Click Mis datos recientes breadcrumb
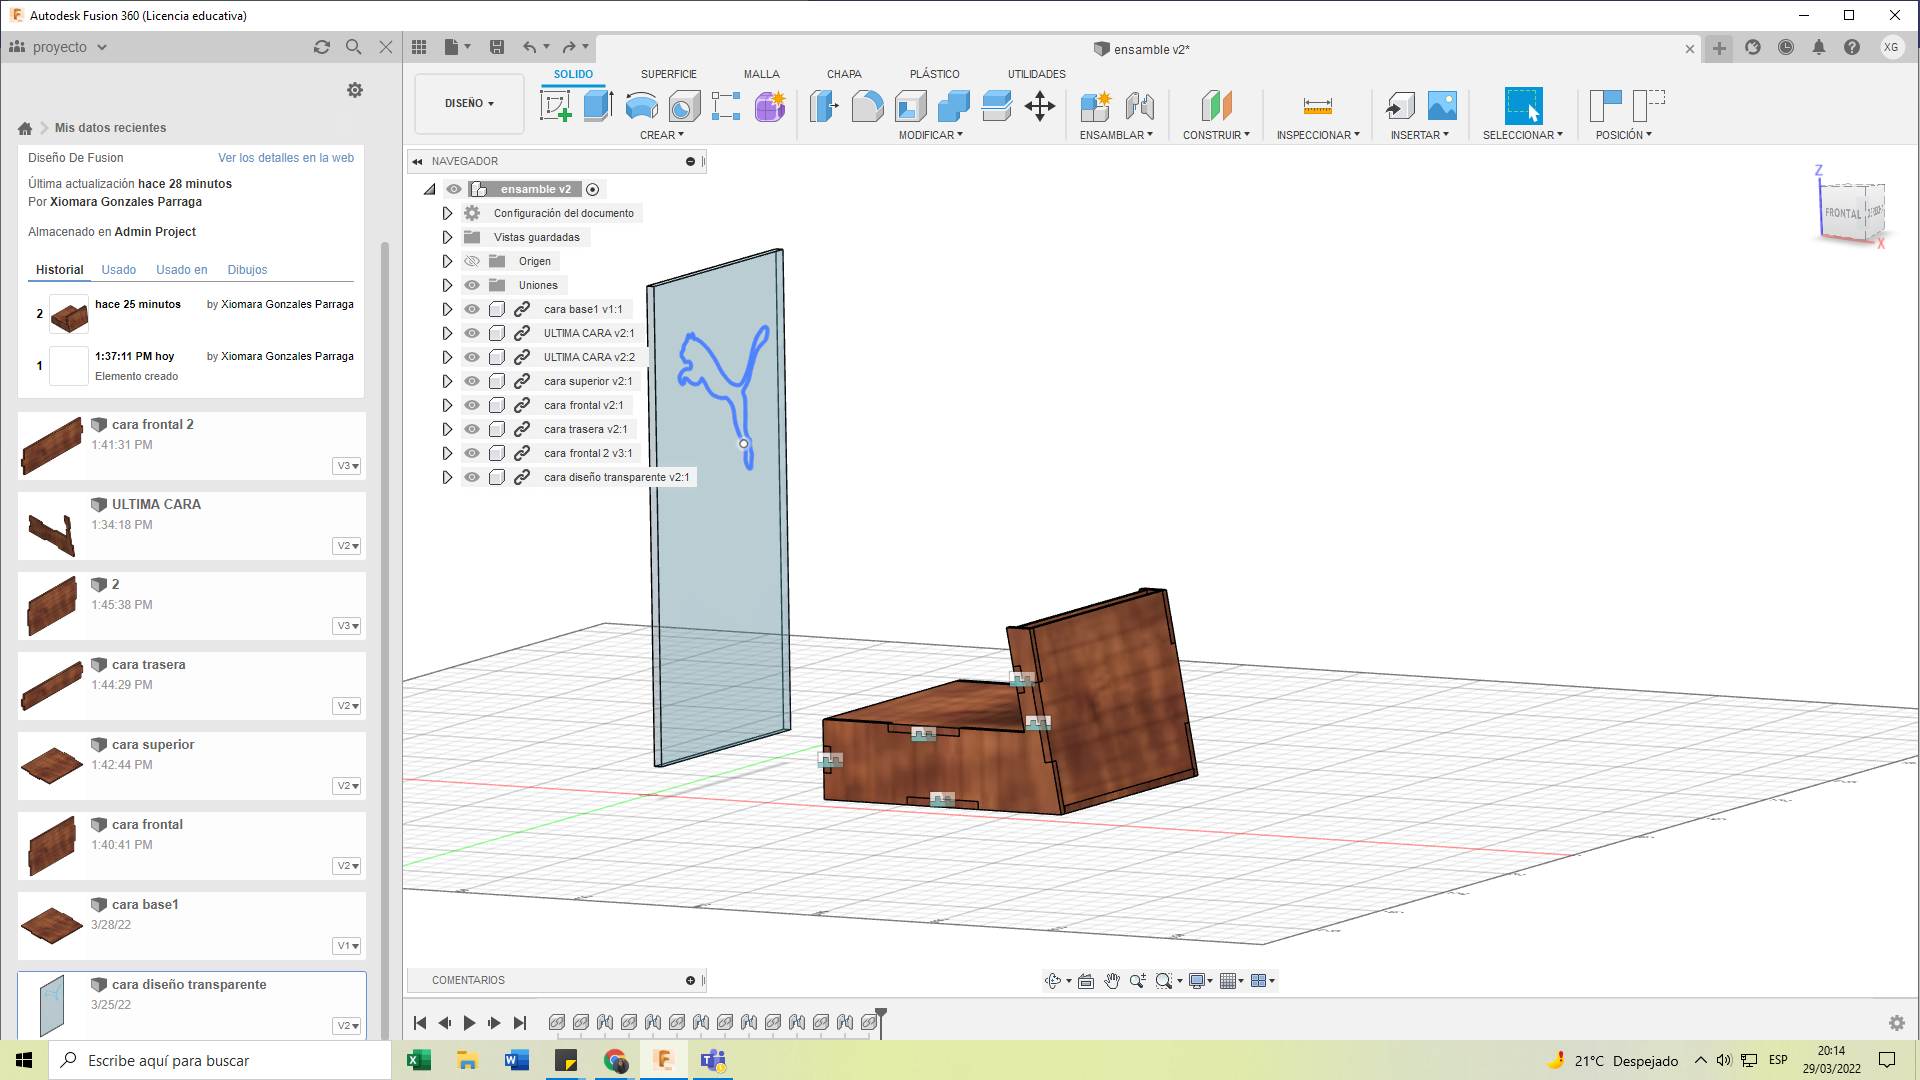 (110, 128)
